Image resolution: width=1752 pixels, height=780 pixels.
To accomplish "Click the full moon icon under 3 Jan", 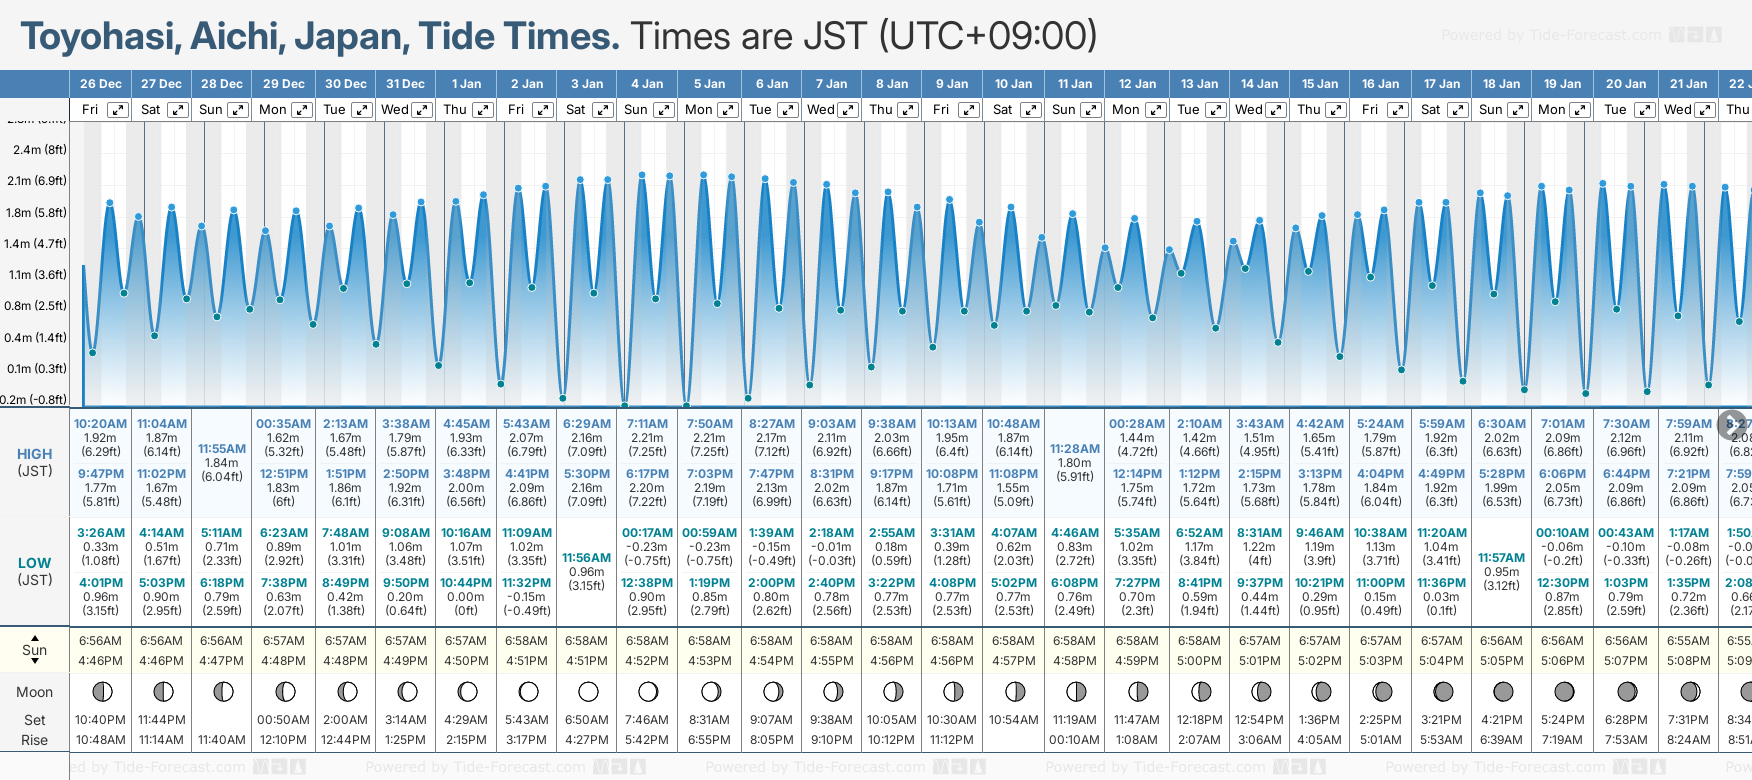I will click(588, 691).
